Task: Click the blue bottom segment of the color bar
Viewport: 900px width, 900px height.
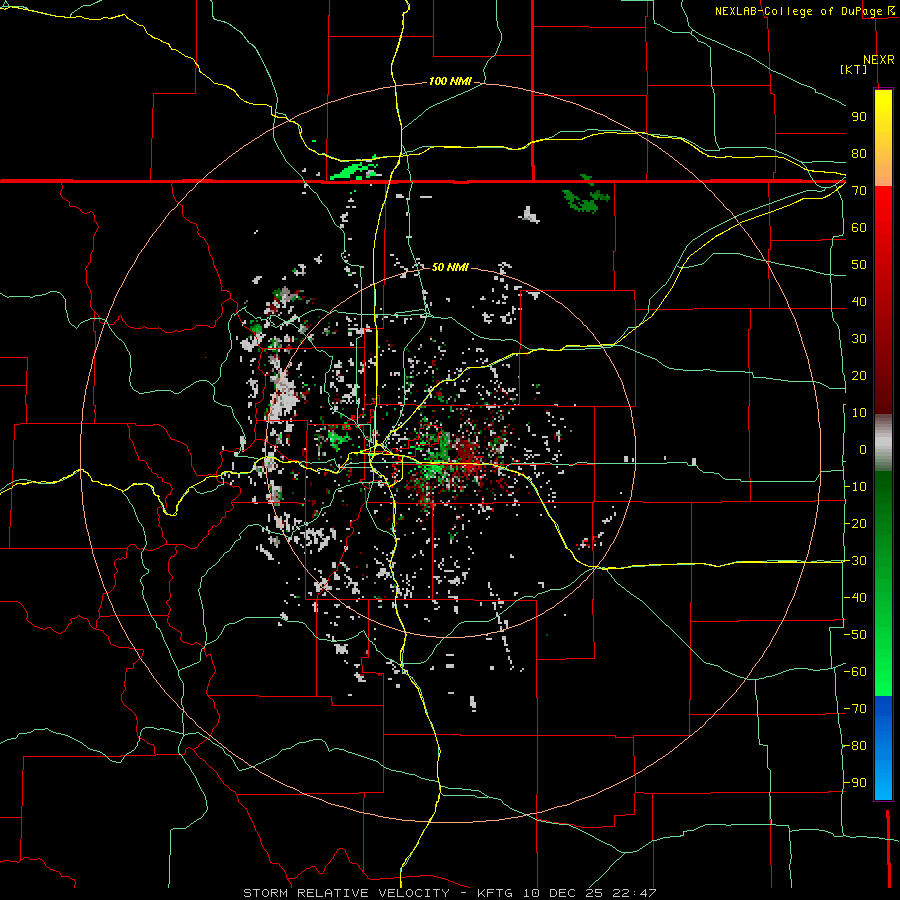Action: (883, 748)
